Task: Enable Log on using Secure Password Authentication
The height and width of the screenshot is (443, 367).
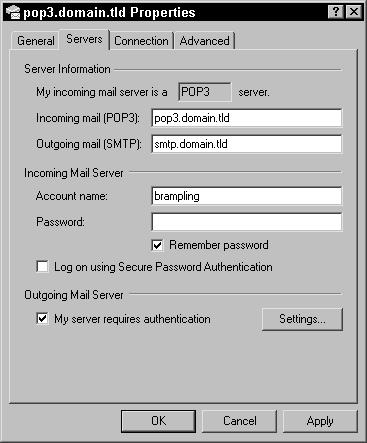Action: click(42, 267)
